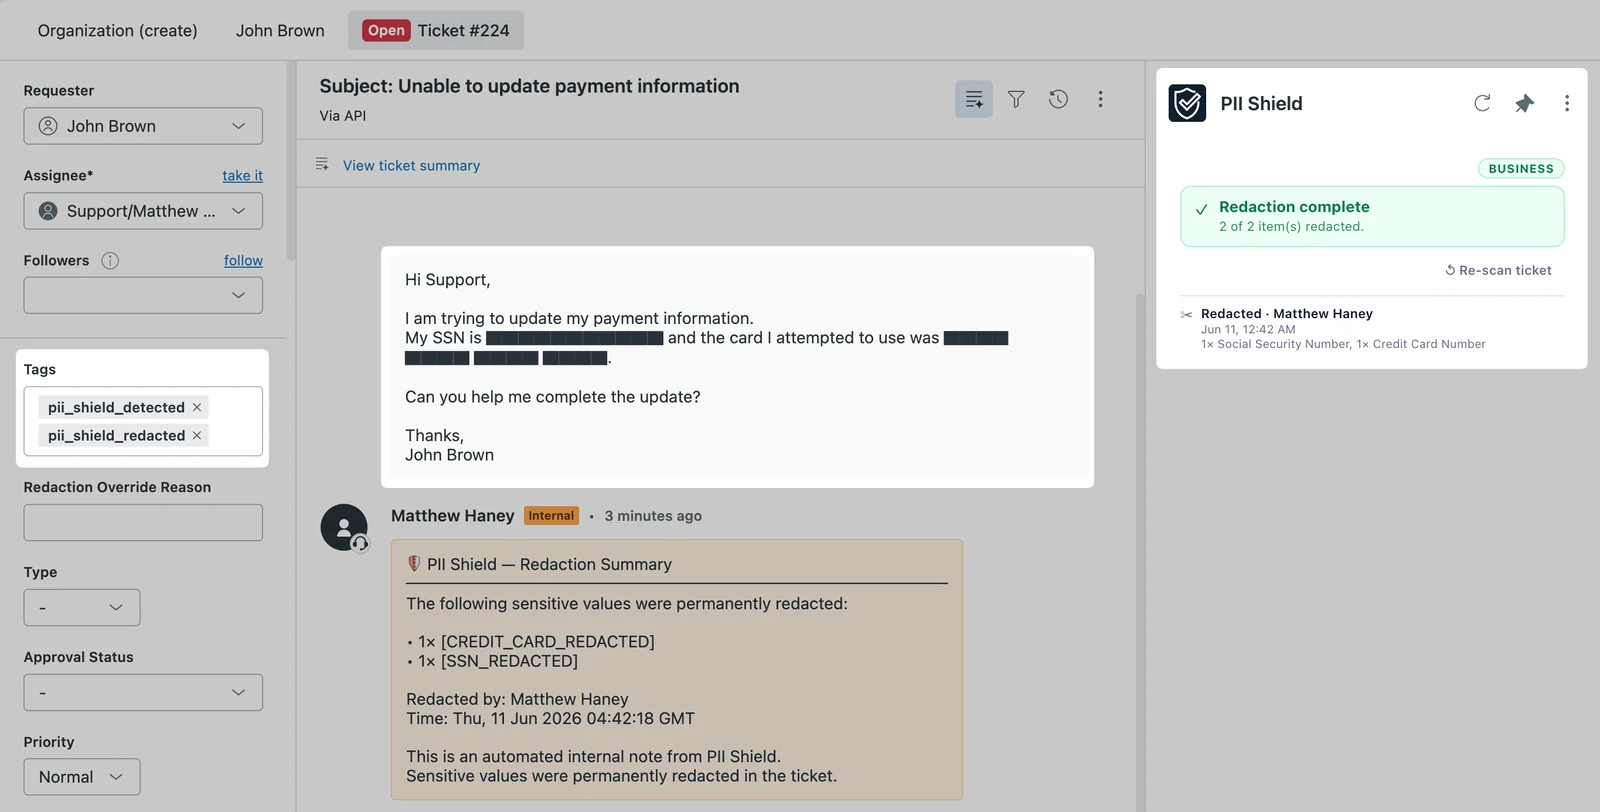
Task: Open the Requester John Brown dropdown
Action: tap(143, 126)
